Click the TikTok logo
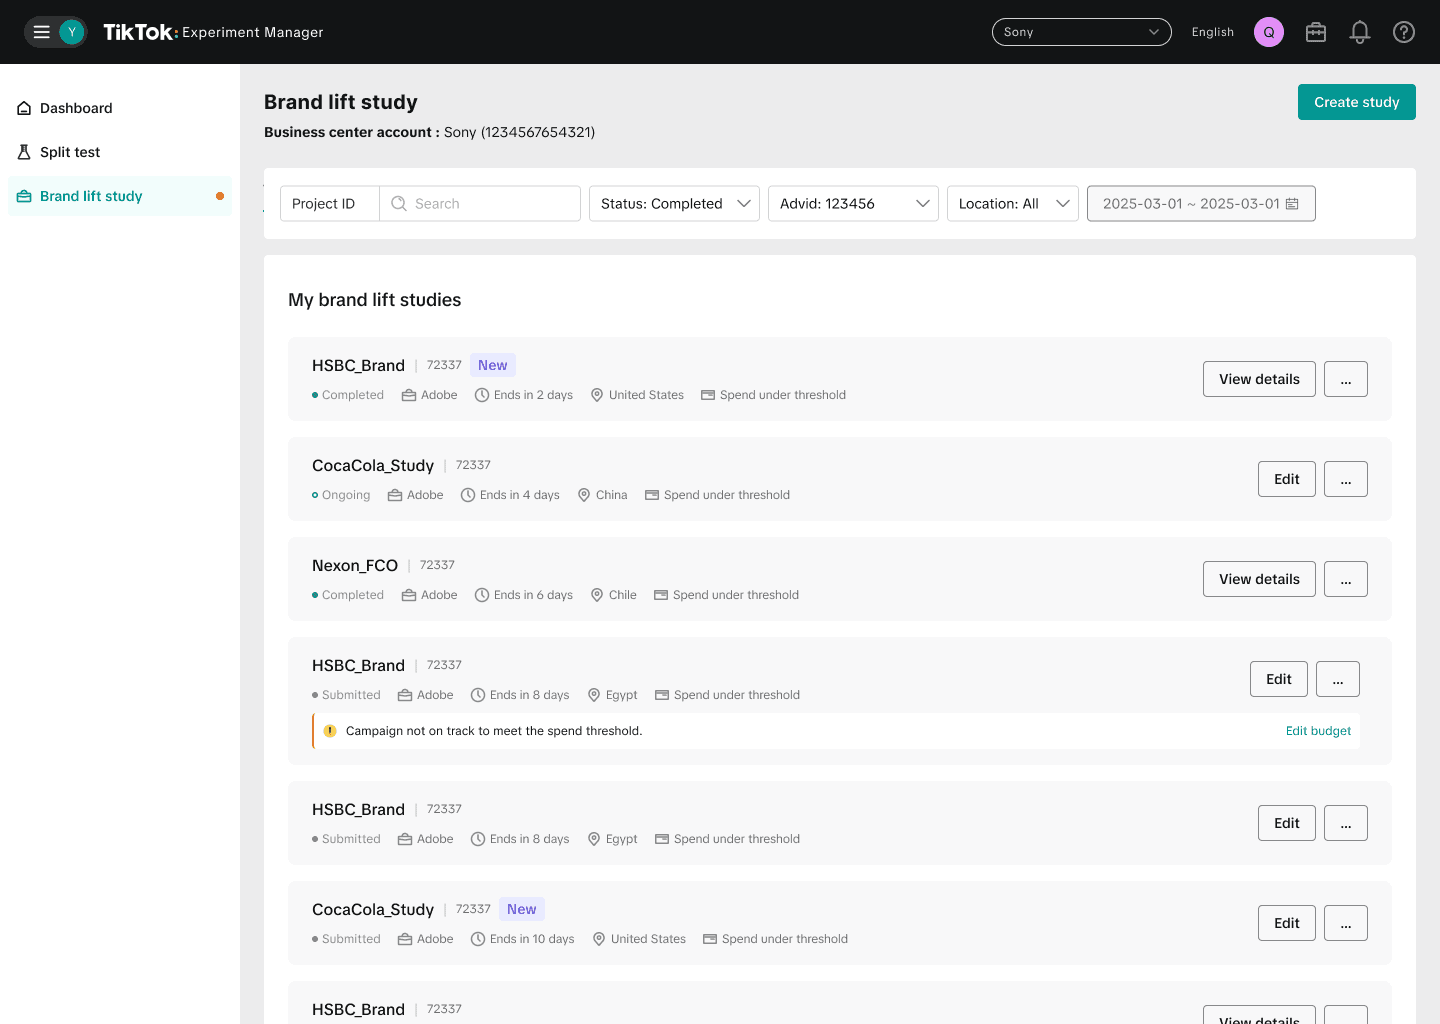 (139, 32)
